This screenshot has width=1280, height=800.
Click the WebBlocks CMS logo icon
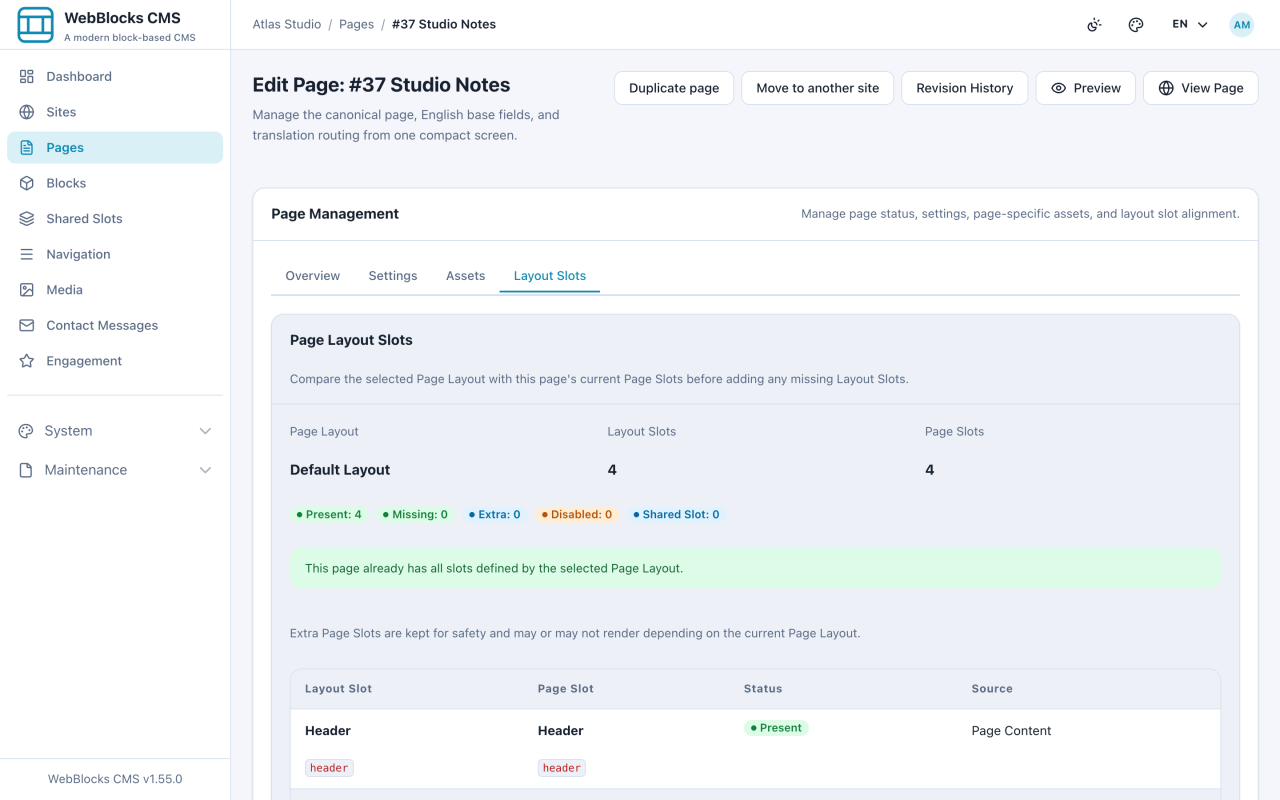tap(36, 25)
